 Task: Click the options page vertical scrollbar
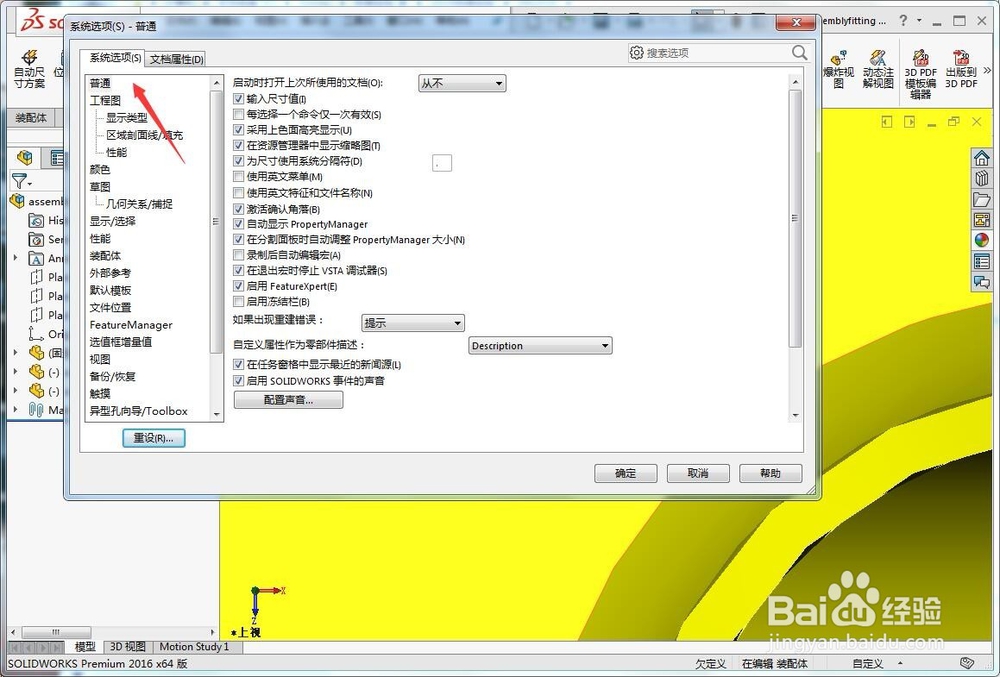[795, 219]
